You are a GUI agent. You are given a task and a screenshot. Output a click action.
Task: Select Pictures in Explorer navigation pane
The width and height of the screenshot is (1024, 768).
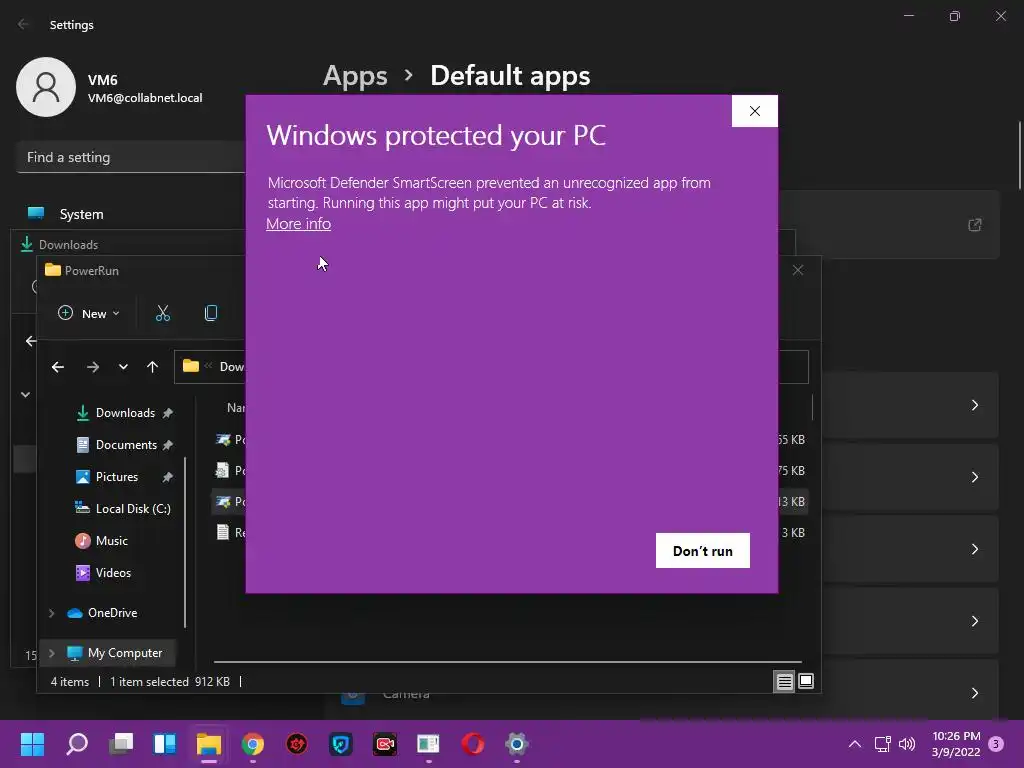(116, 477)
